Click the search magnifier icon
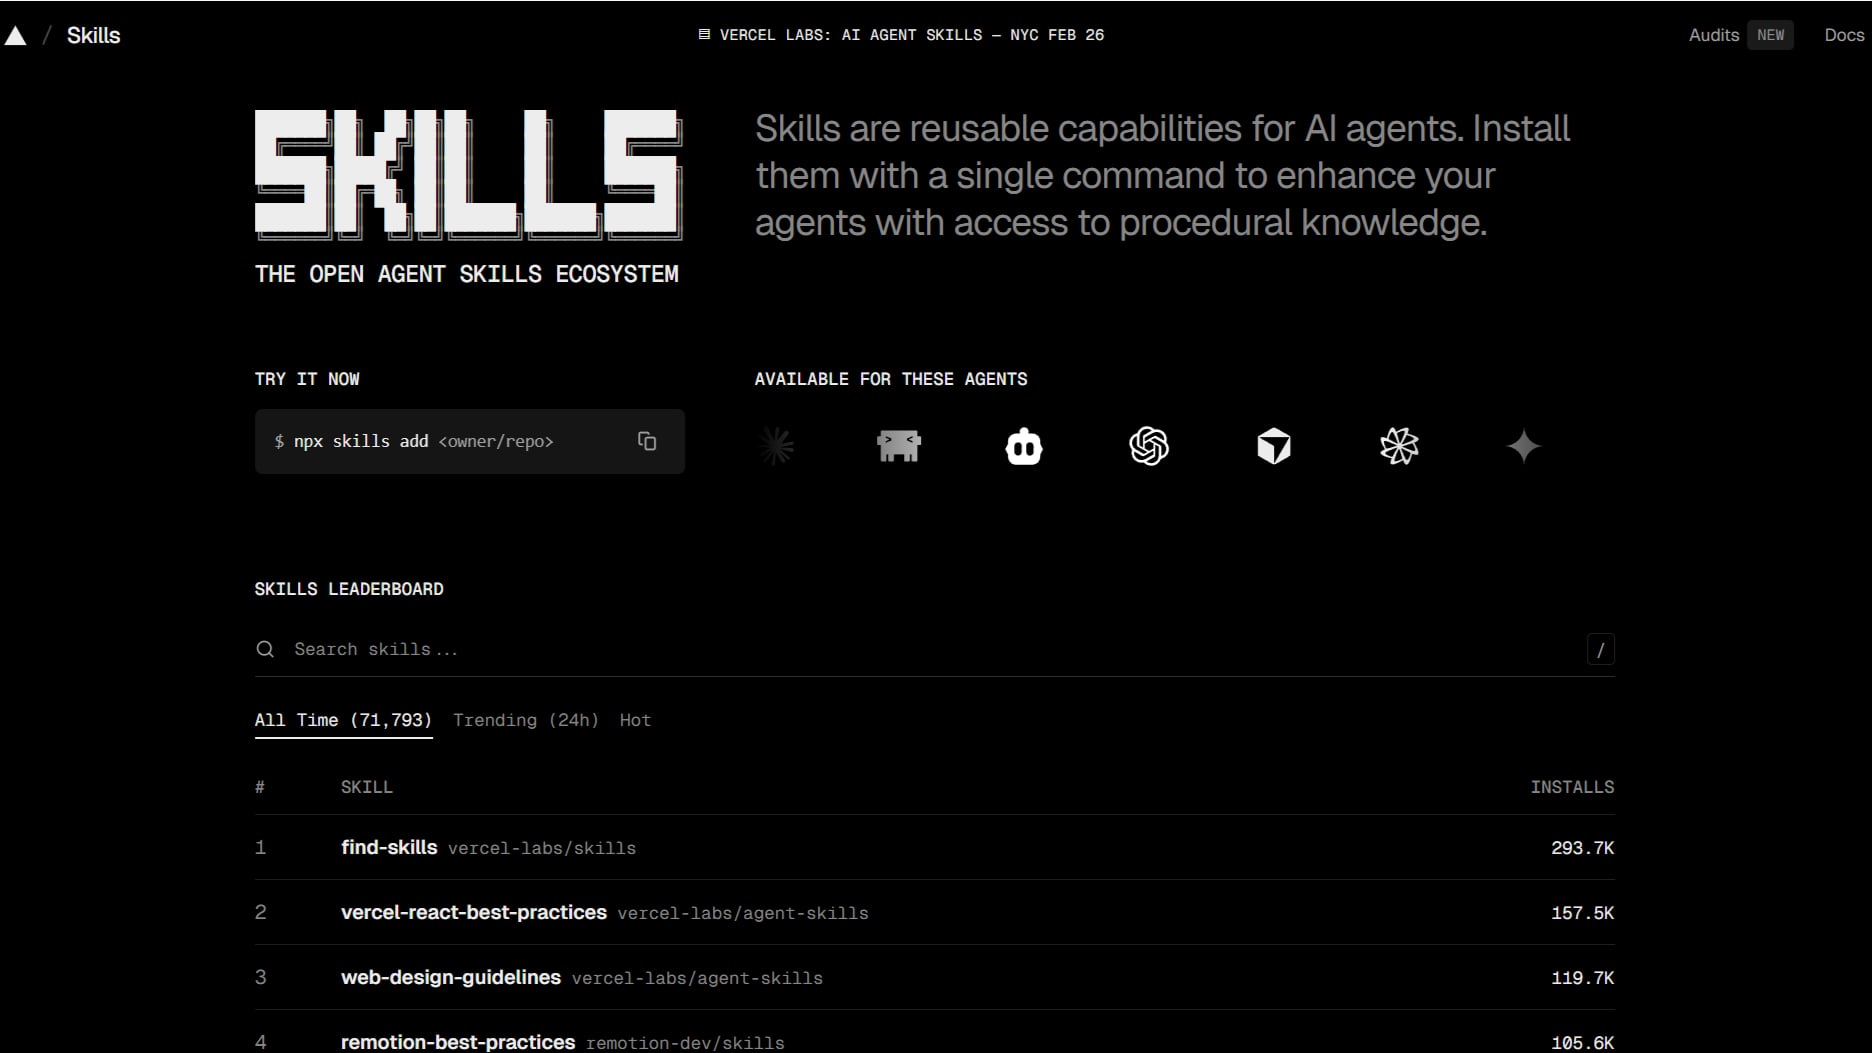This screenshot has width=1872, height=1053. 265,649
